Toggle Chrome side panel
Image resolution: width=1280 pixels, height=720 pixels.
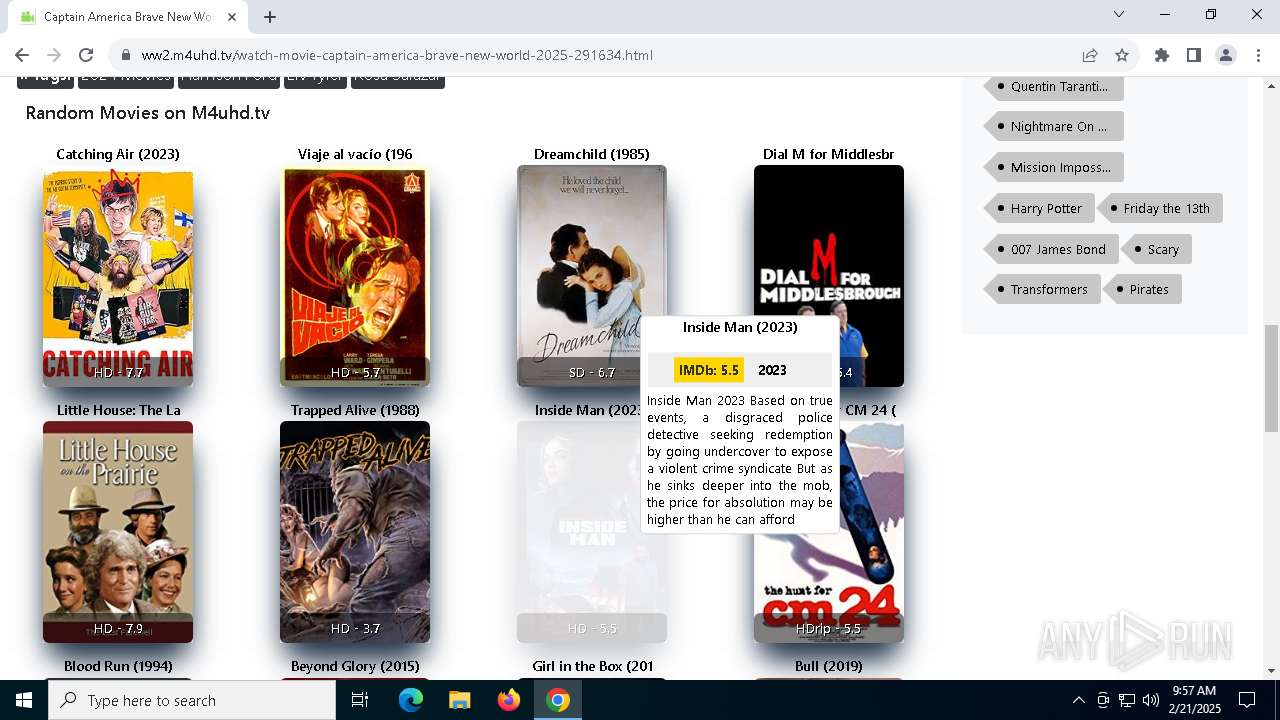point(1194,55)
